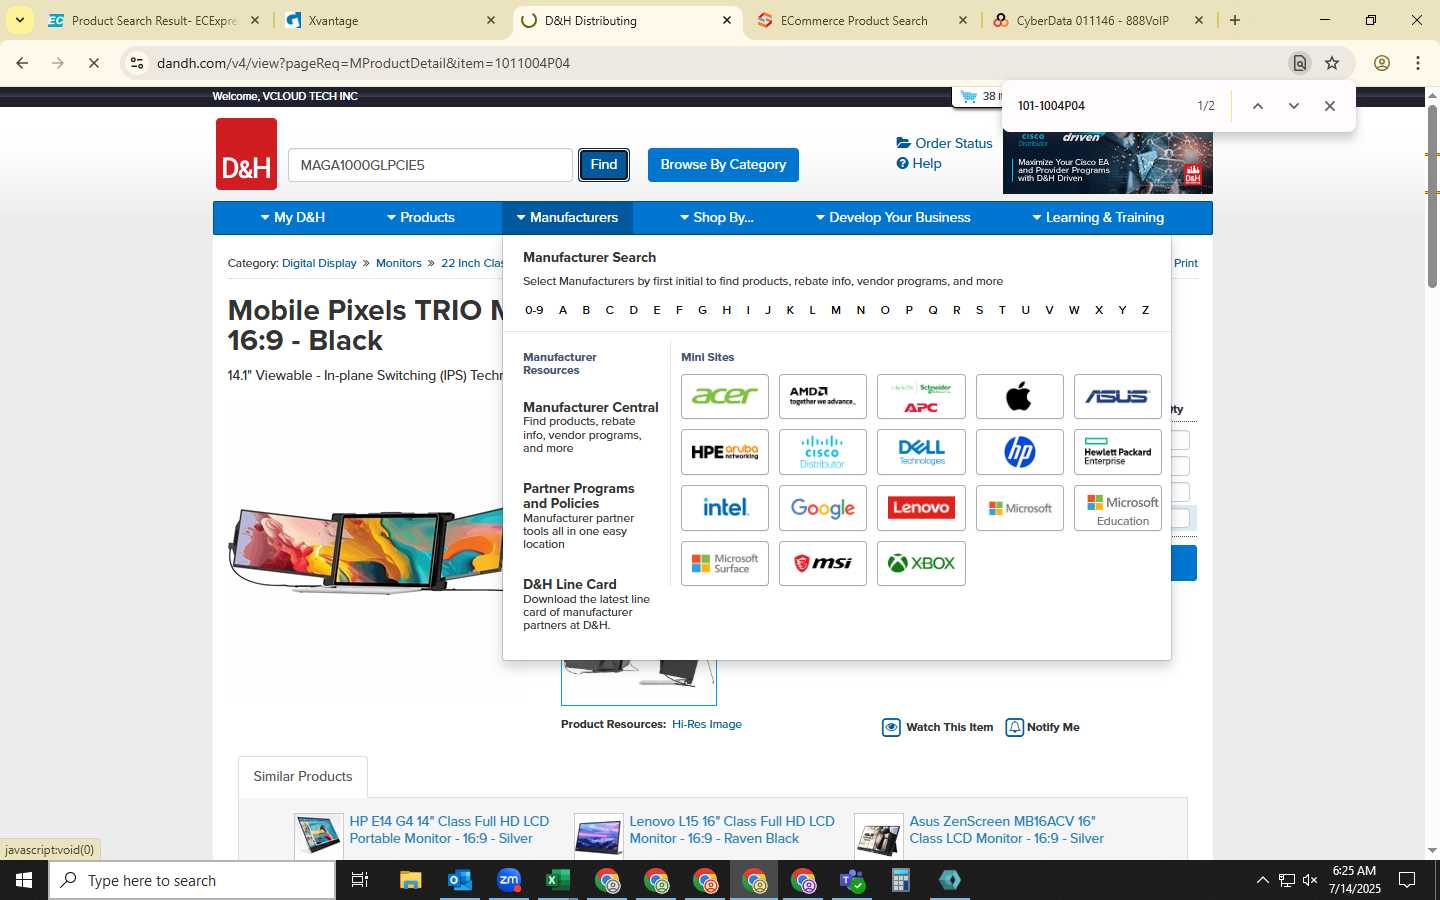Image resolution: width=1440 pixels, height=900 pixels.
Task: Open the Help link
Action: 919,163
